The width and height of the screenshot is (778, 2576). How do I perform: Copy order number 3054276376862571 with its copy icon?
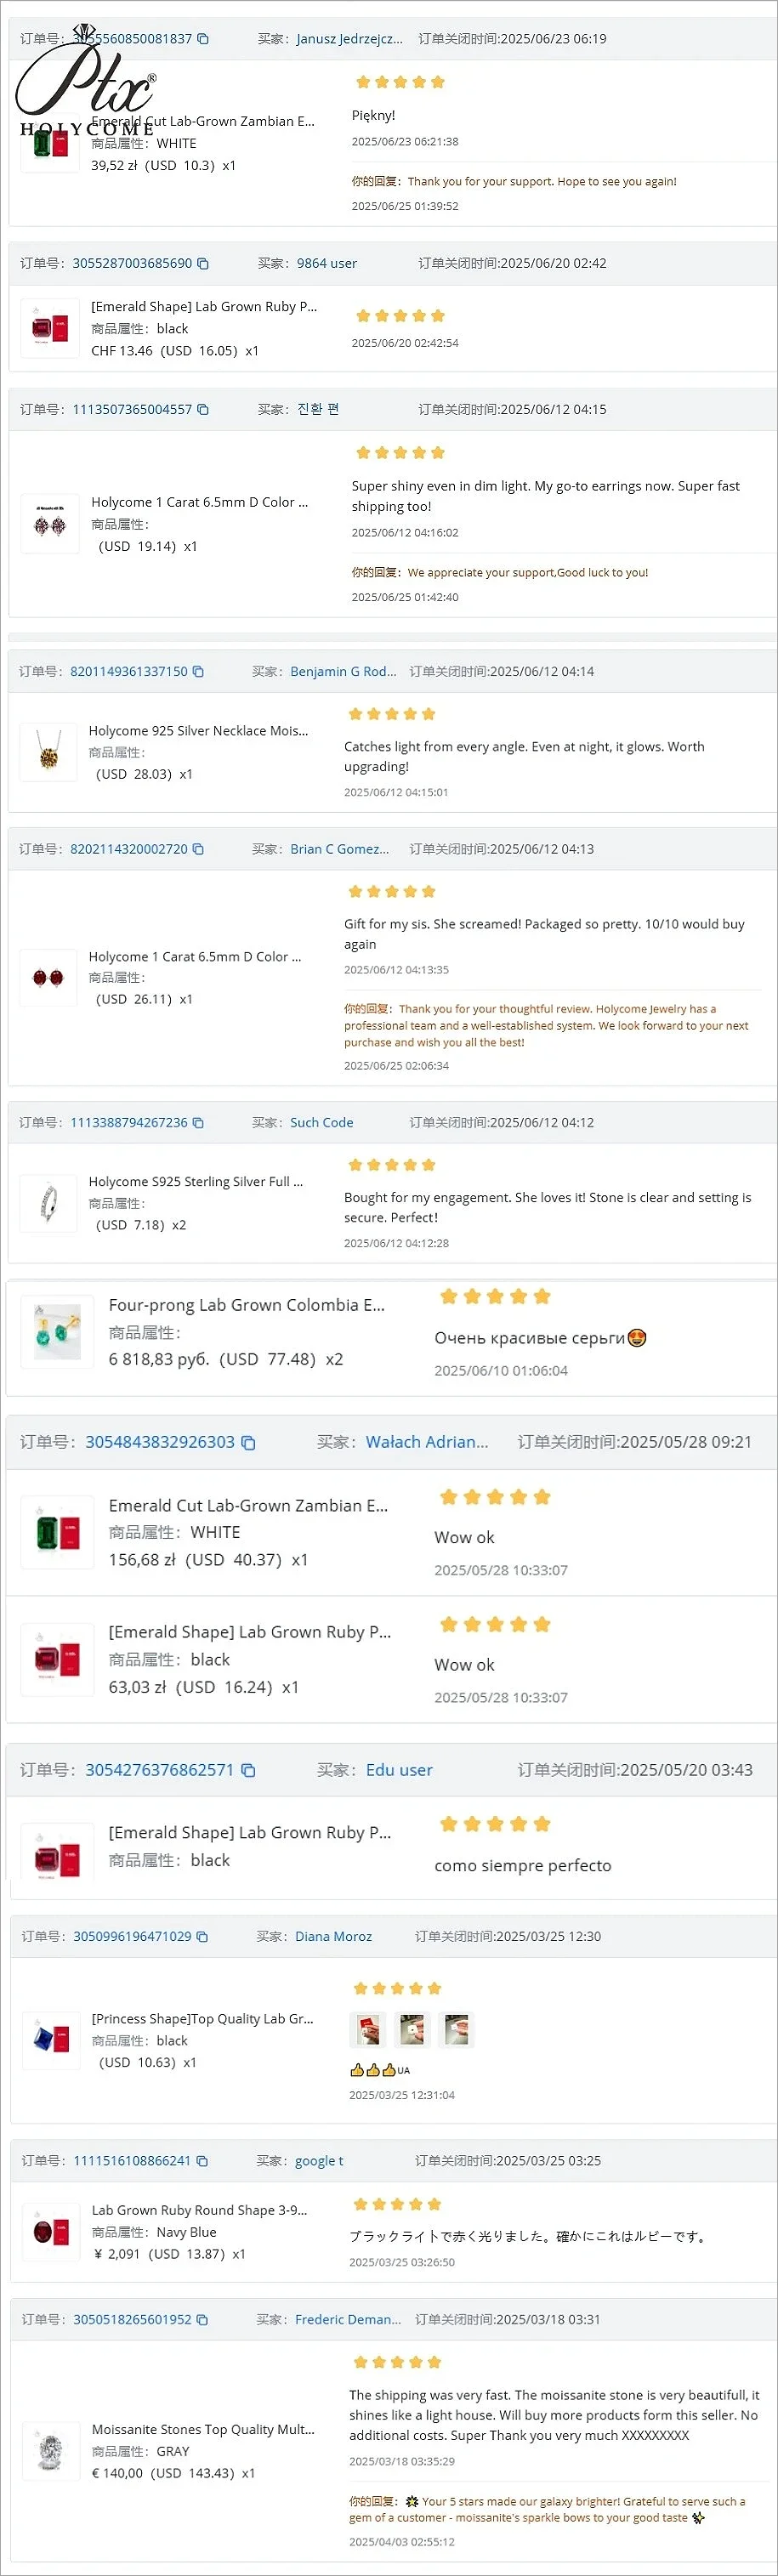(x=249, y=1770)
